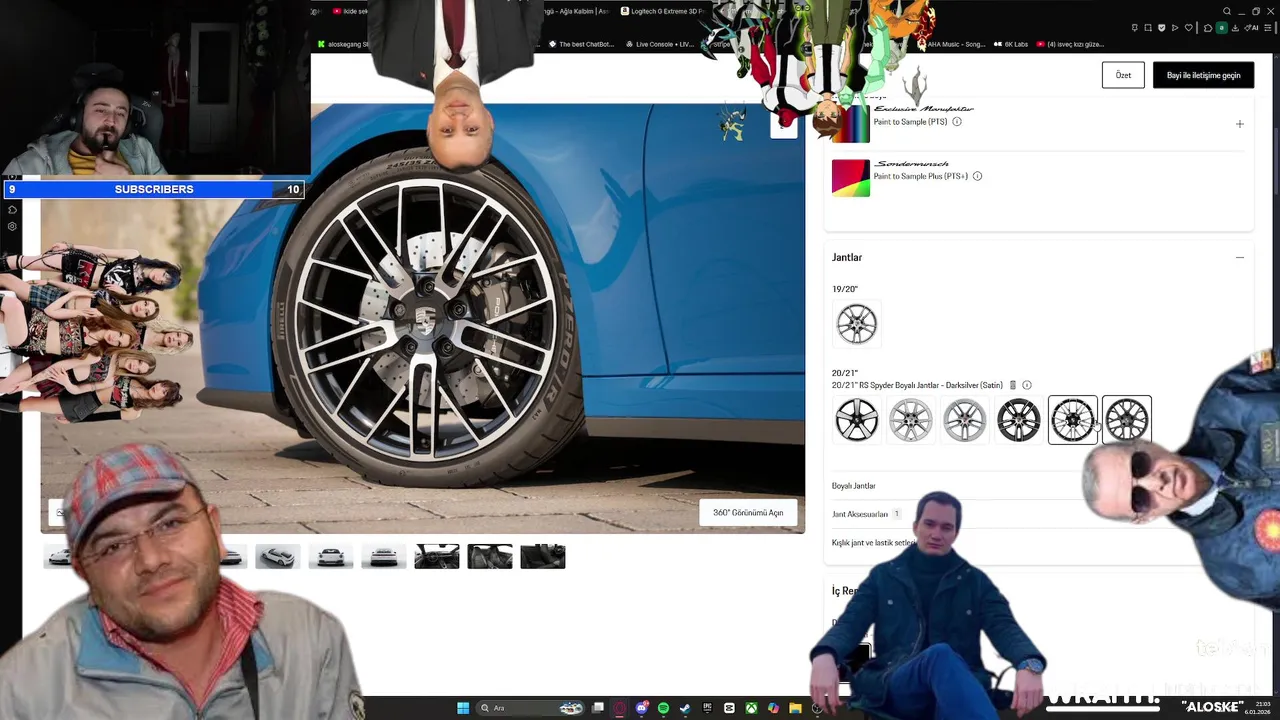The width and height of the screenshot is (1280, 720).
Task: Open The best ChatBot bookmark
Action: (x=581, y=44)
